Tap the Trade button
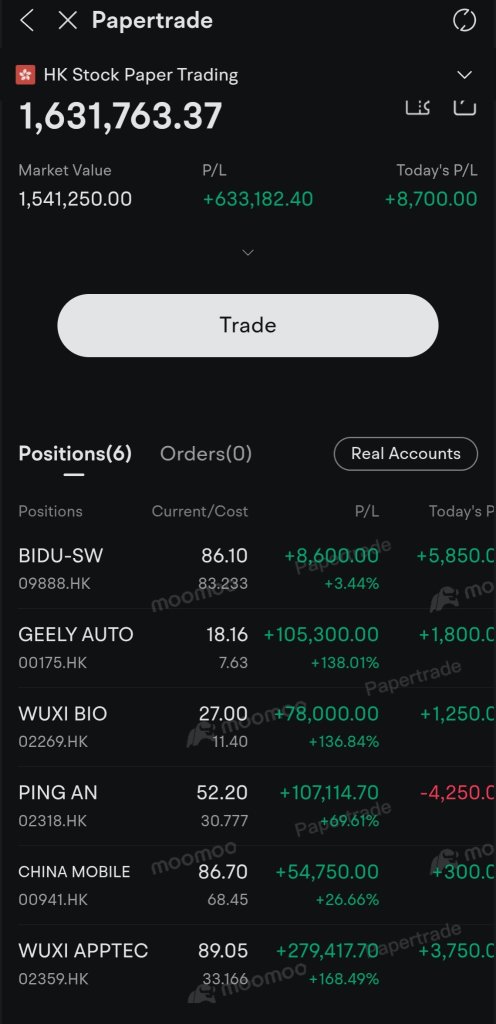Image resolution: width=496 pixels, height=1024 pixels. [248, 325]
